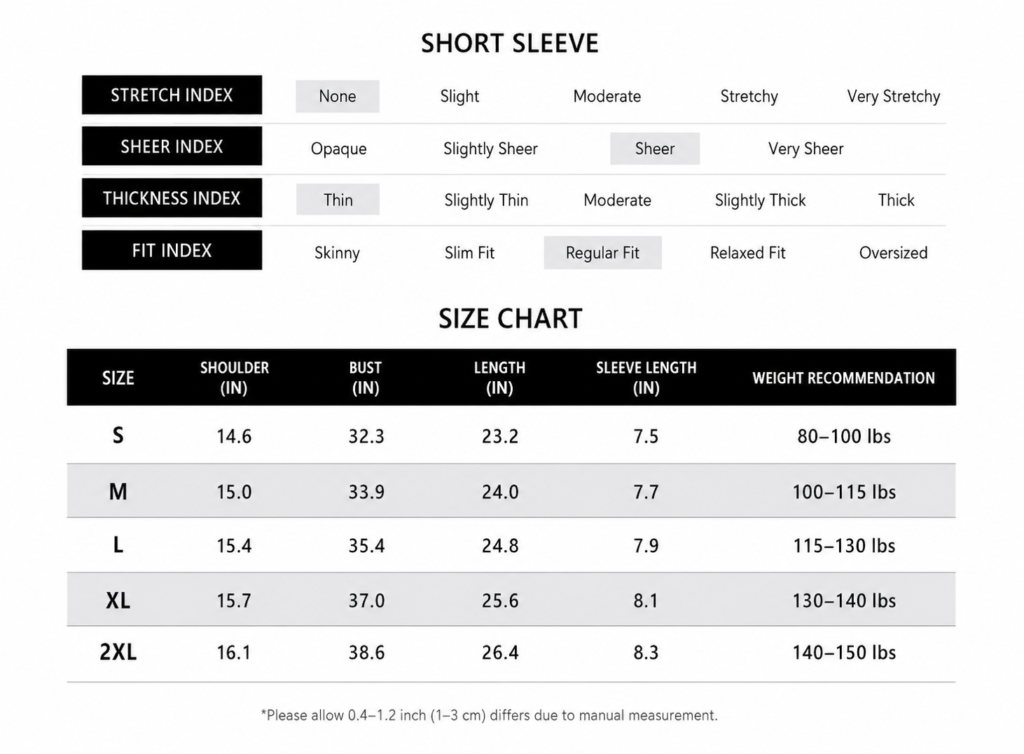
Task: Click the manual measurement disclaimer note
Action: coord(489,715)
